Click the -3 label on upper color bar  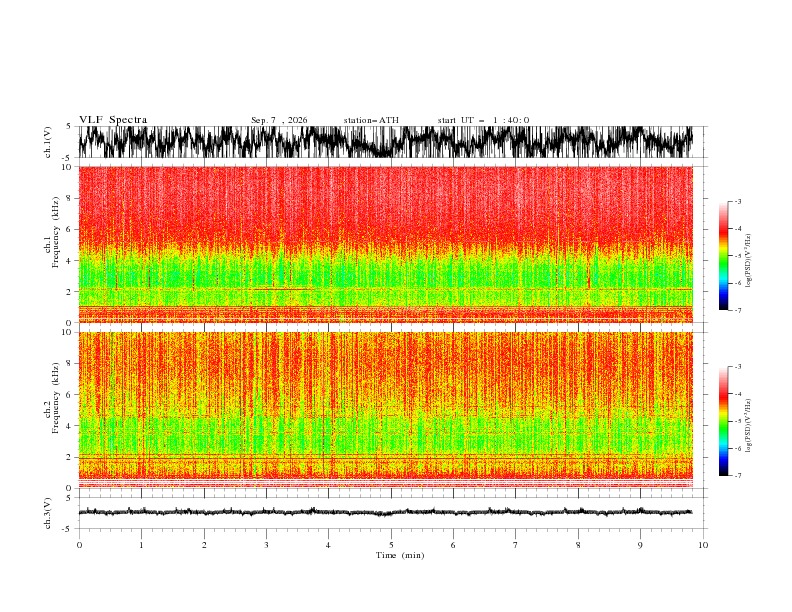[737, 201]
